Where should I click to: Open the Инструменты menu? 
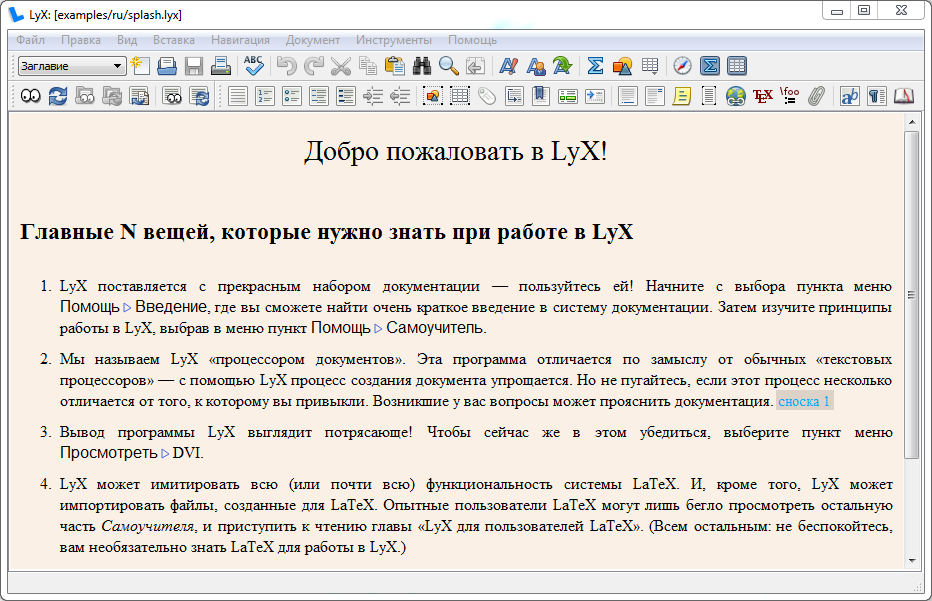(393, 40)
